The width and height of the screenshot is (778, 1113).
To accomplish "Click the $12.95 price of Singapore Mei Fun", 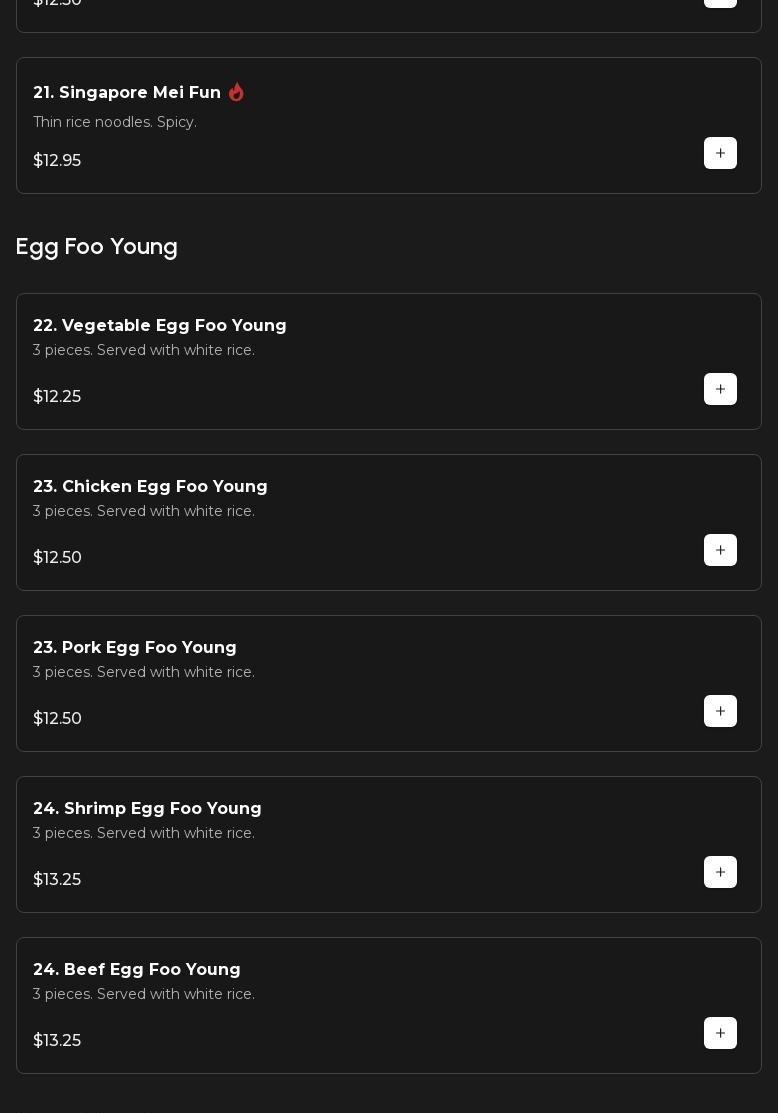I will tap(57, 160).
